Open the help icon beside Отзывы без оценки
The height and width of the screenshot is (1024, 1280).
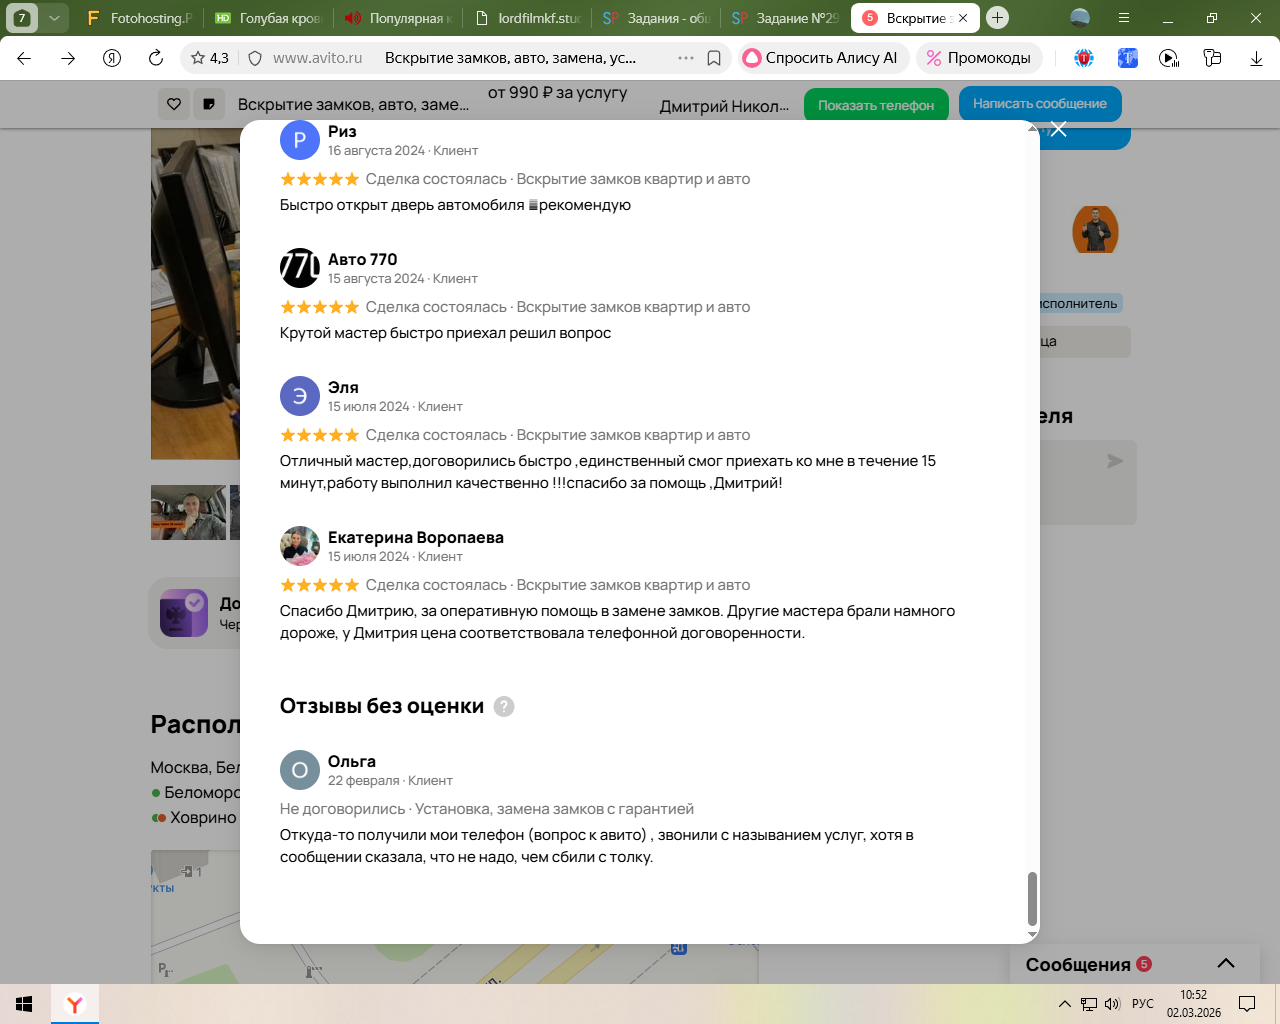(x=504, y=706)
